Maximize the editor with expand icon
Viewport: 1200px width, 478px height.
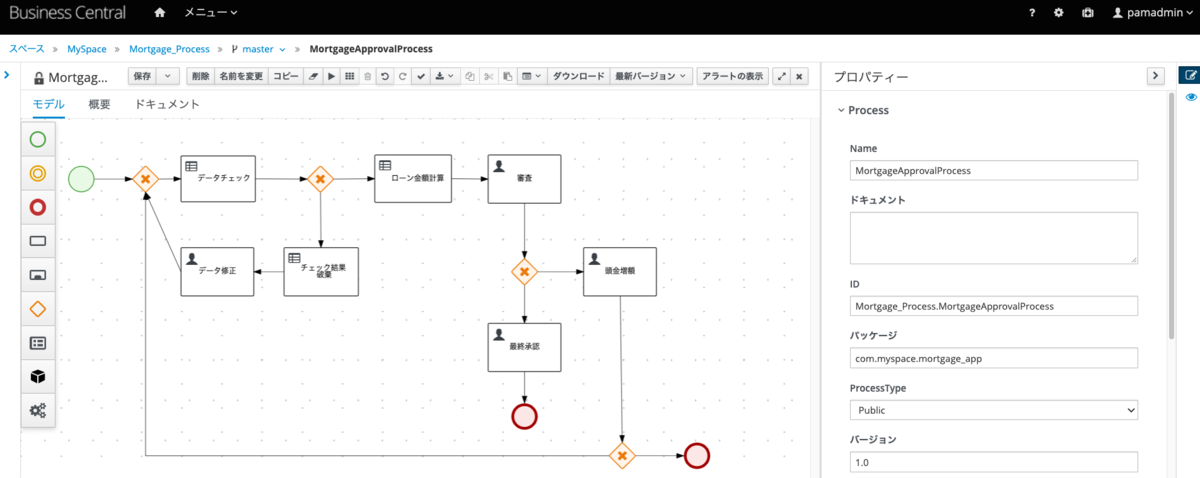pyautogui.click(x=782, y=76)
